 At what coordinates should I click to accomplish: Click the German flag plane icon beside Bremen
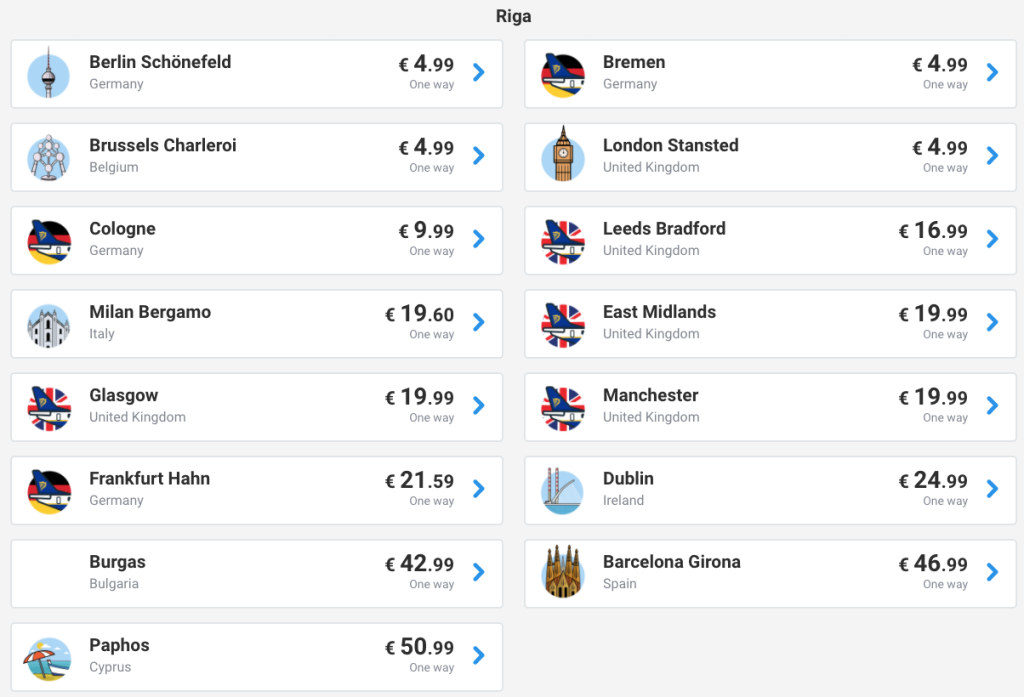click(562, 73)
